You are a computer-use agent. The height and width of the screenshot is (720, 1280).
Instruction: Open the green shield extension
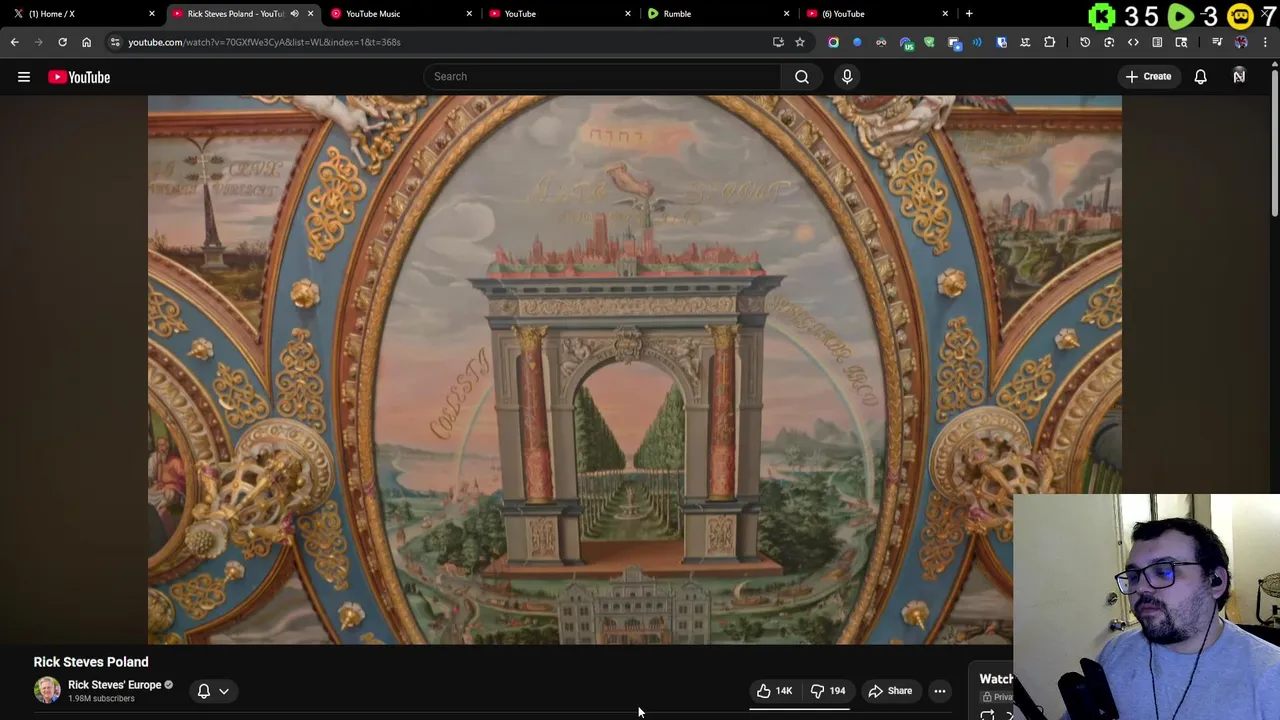pos(929,42)
